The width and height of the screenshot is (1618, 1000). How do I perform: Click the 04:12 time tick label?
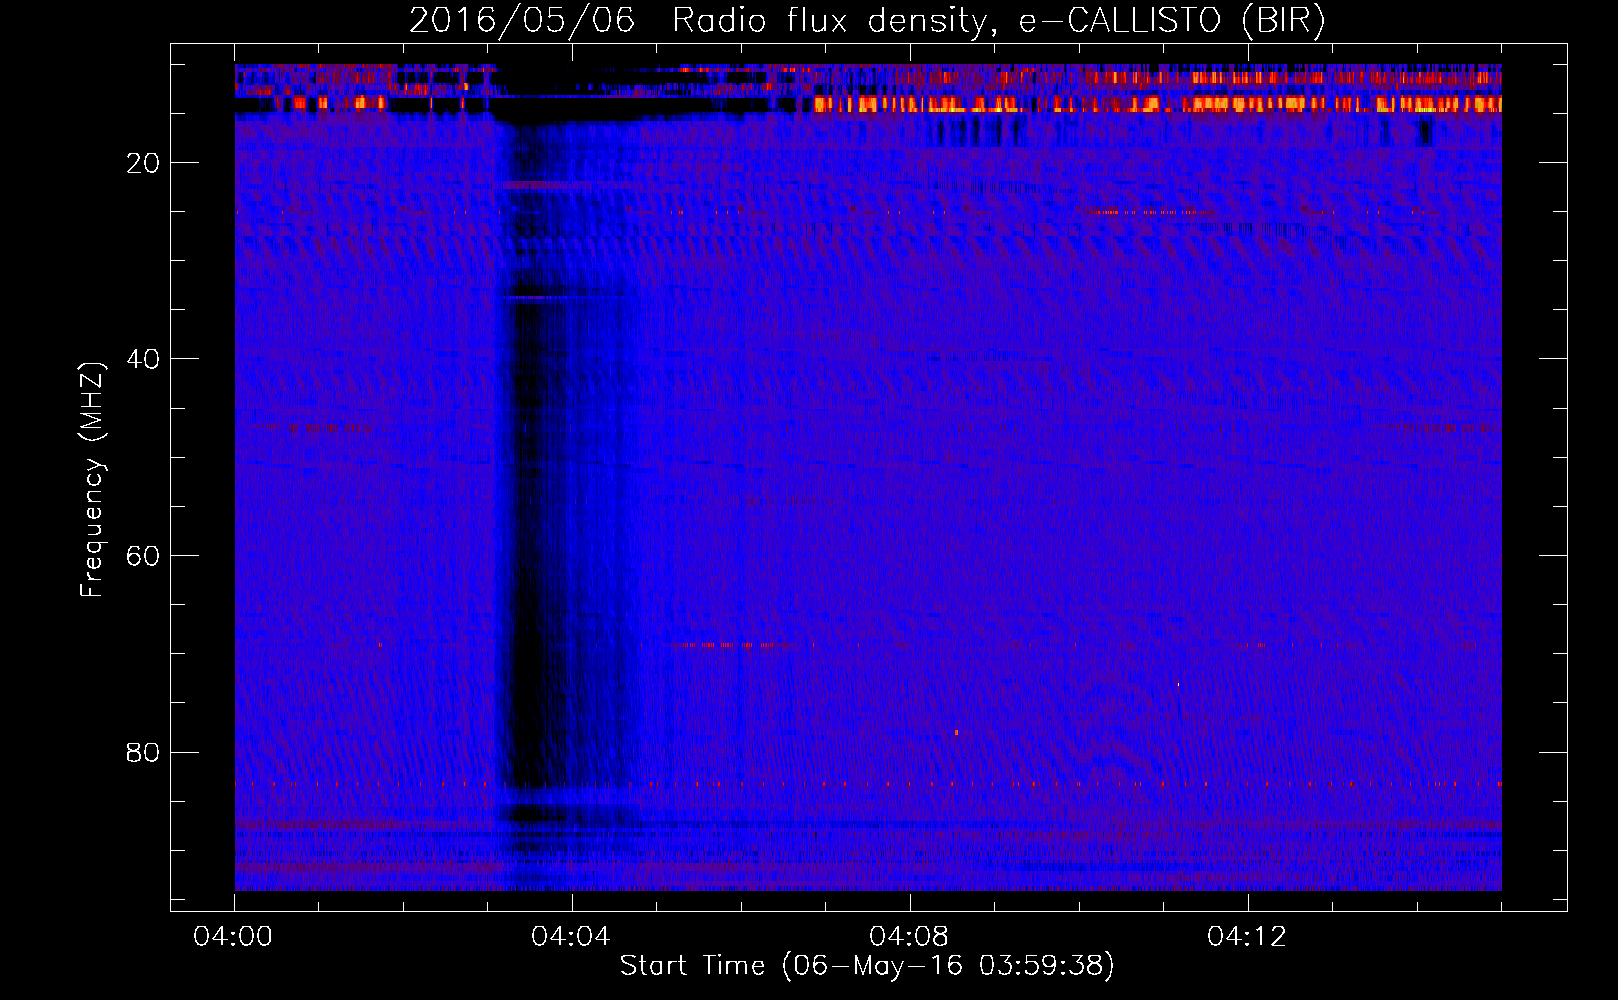click(x=1247, y=937)
